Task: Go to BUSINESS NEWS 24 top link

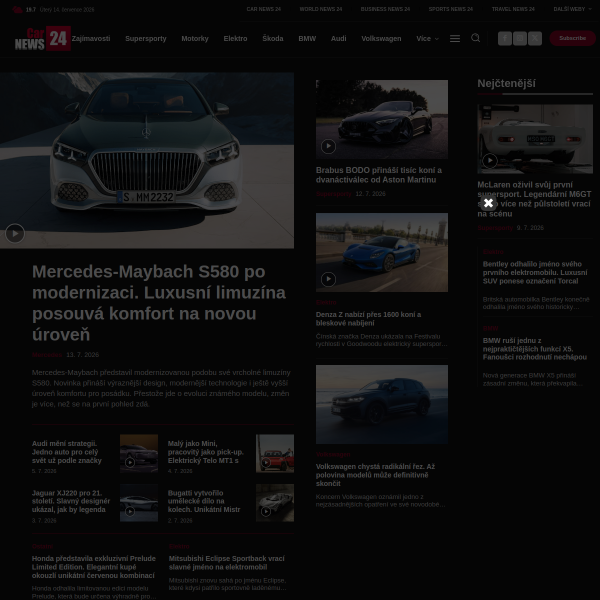Action: [385, 9]
